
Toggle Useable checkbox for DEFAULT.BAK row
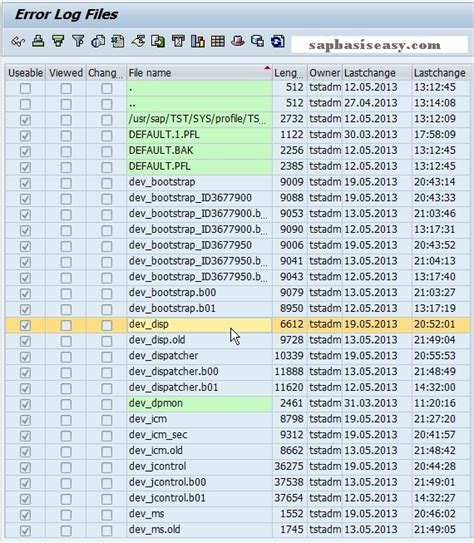coord(25,151)
